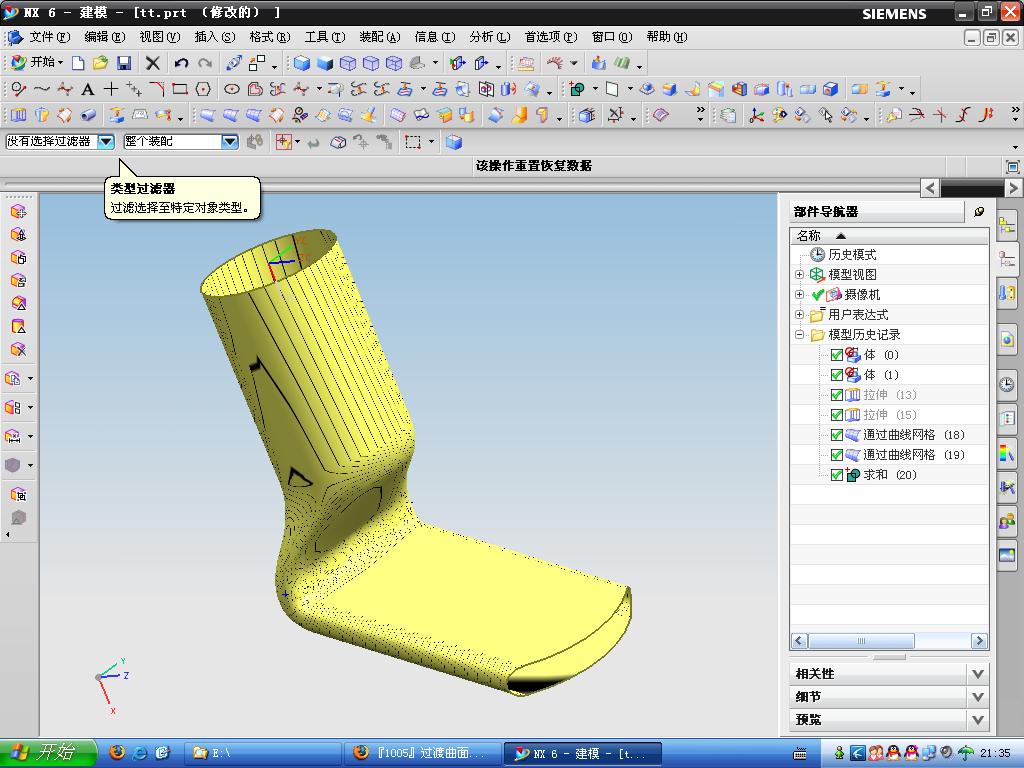Click the Part Navigator pin icon

[978, 212]
